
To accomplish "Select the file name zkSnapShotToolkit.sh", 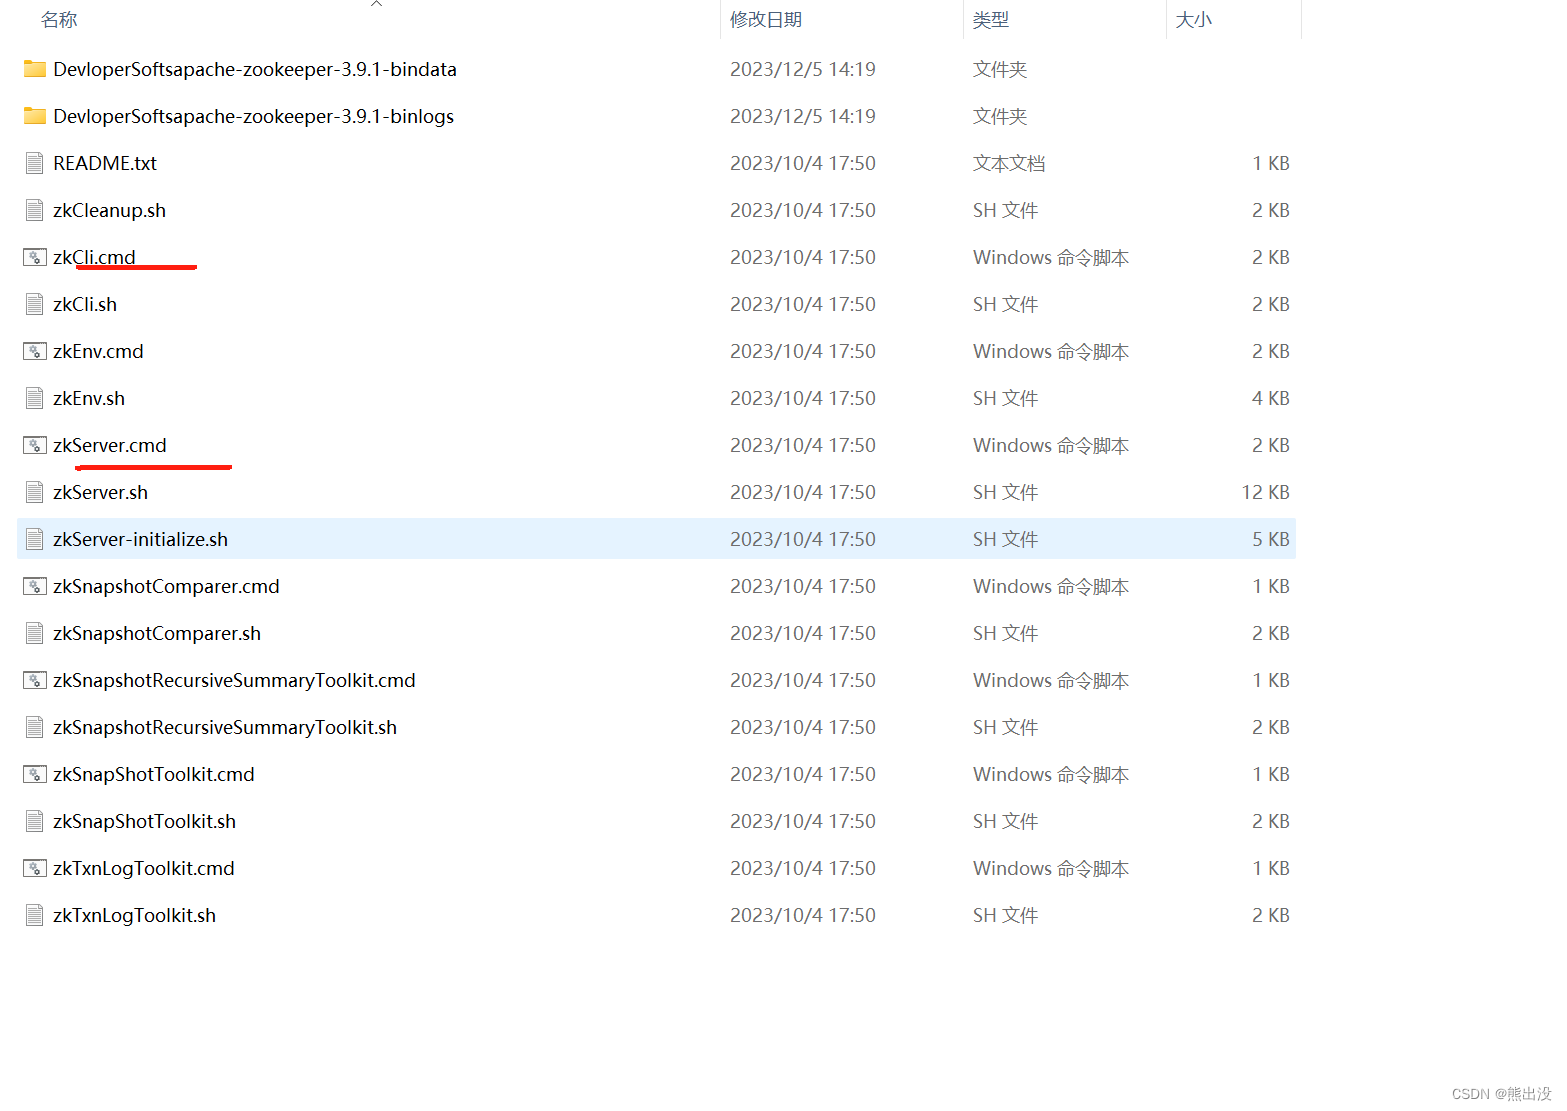I will [144, 821].
